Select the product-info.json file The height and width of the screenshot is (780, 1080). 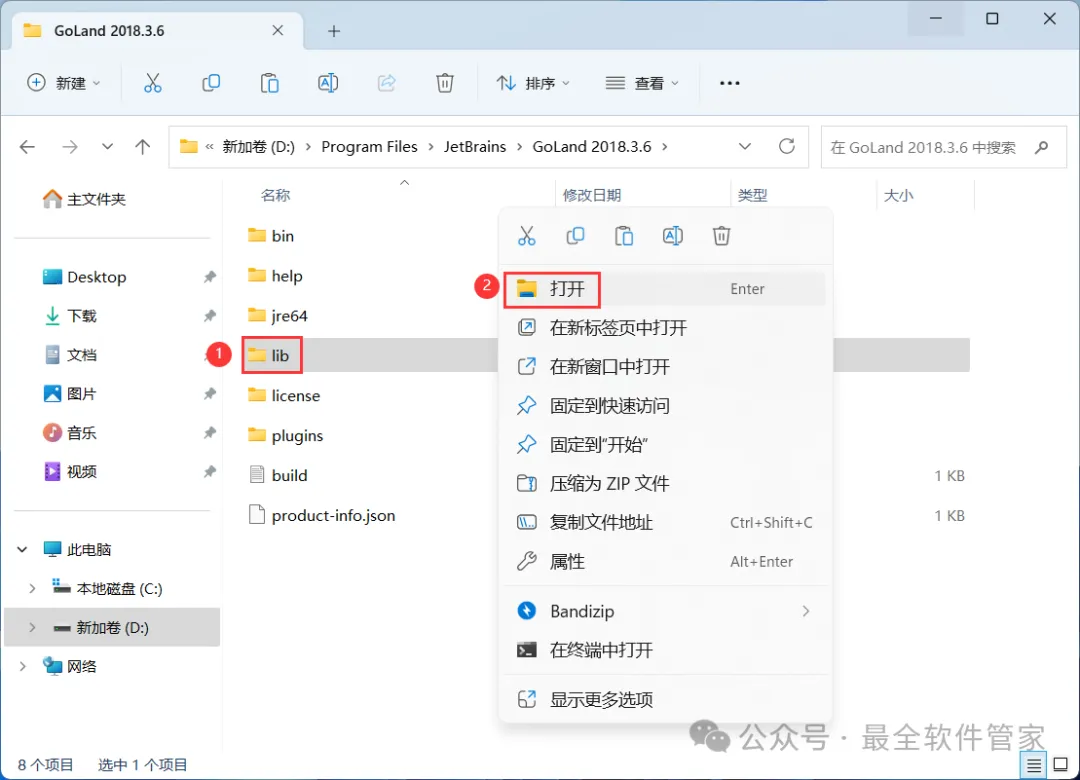click(322, 515)
